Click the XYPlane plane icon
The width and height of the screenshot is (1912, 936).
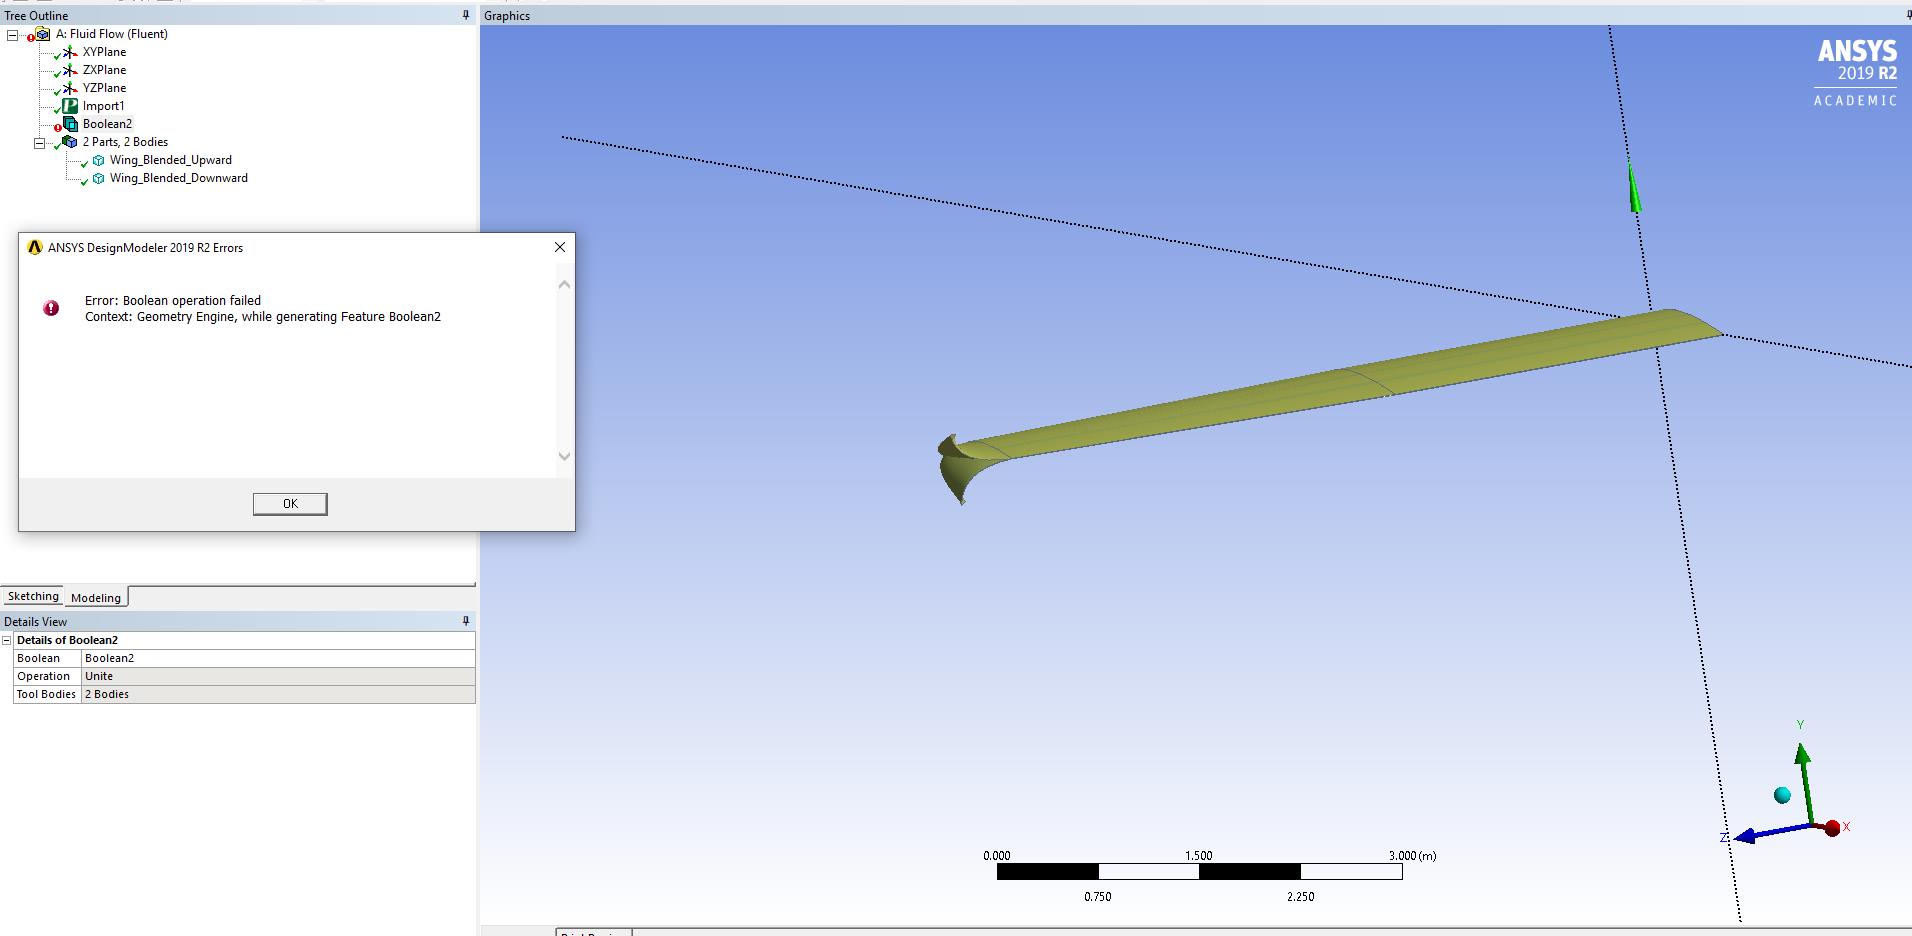point(70,52)
